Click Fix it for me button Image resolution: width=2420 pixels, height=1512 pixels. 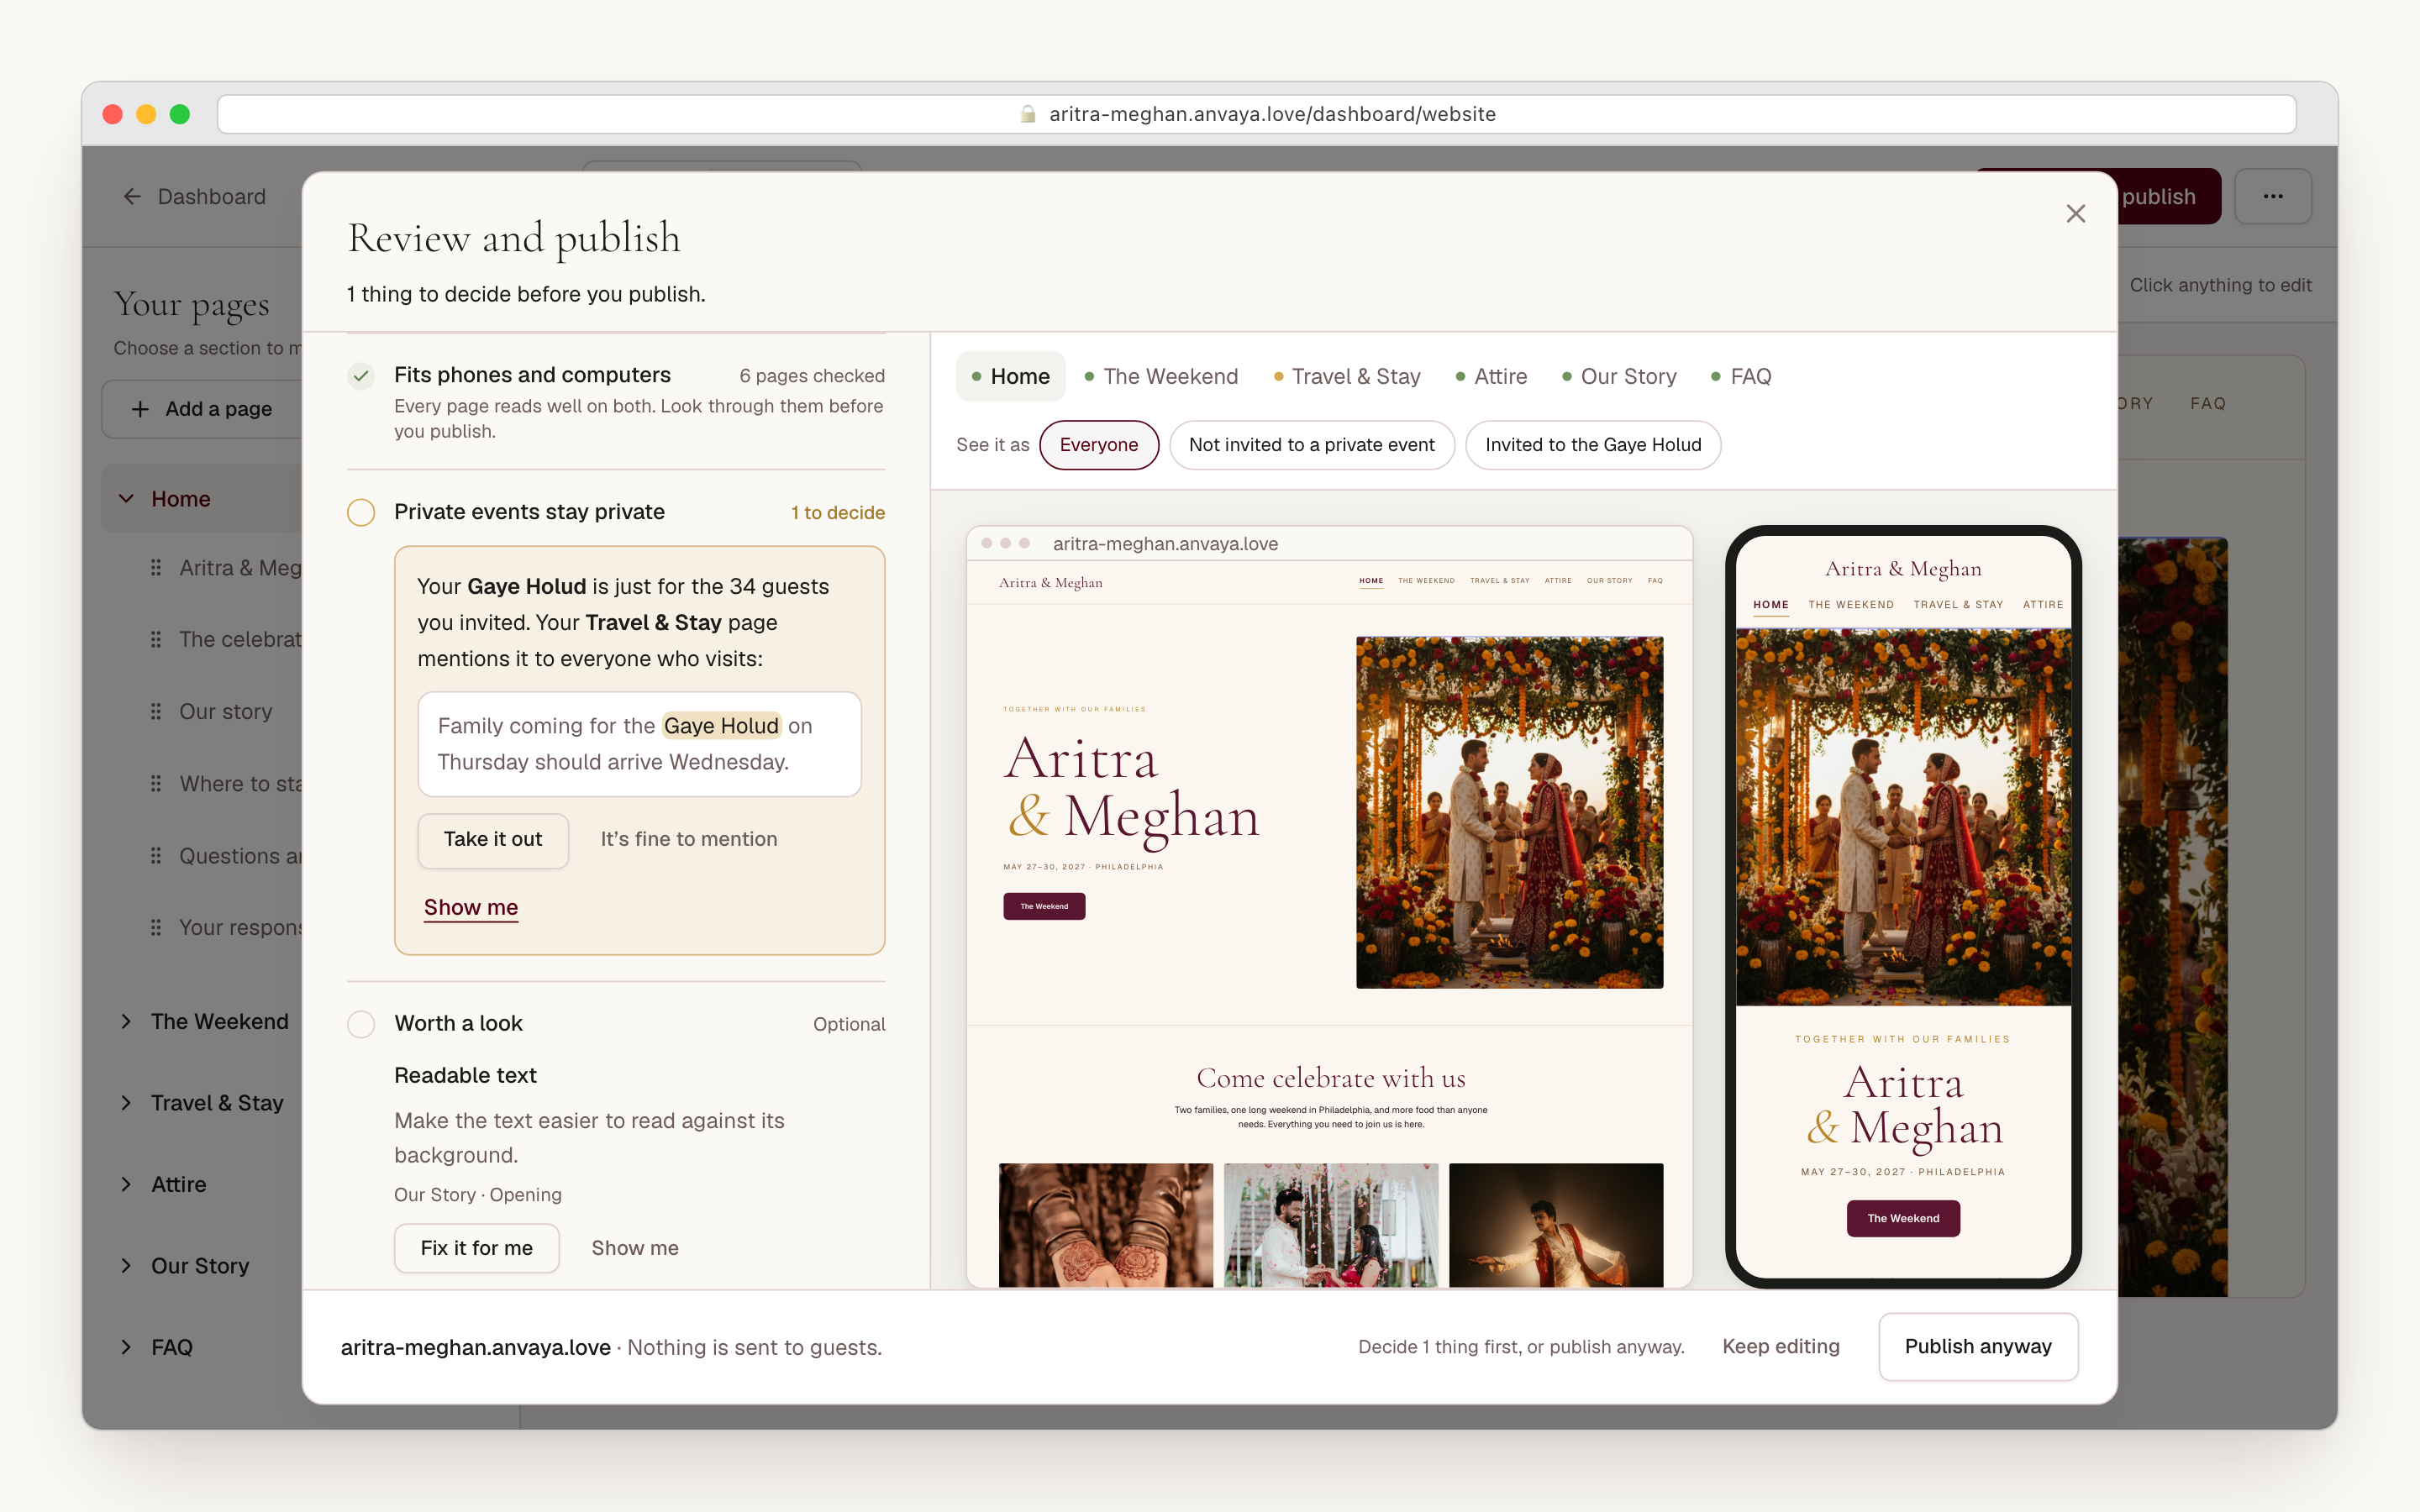click(x=477, y=1248)
